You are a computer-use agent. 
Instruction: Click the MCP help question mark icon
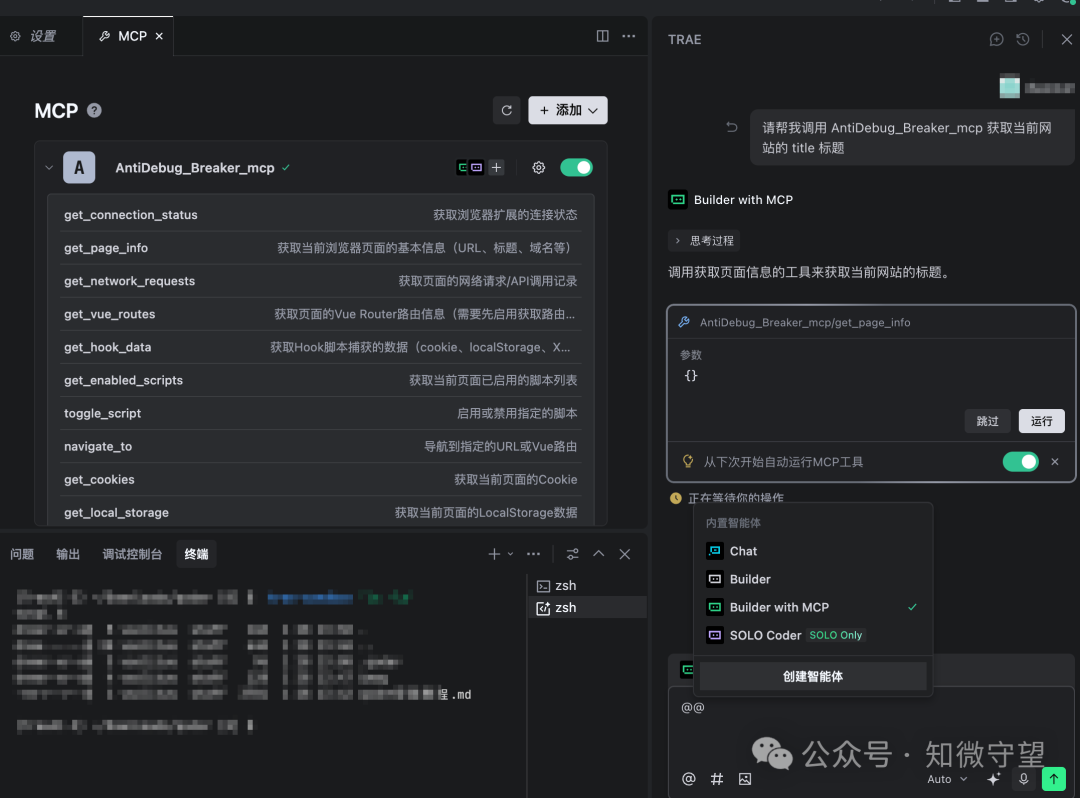(94, 110)
